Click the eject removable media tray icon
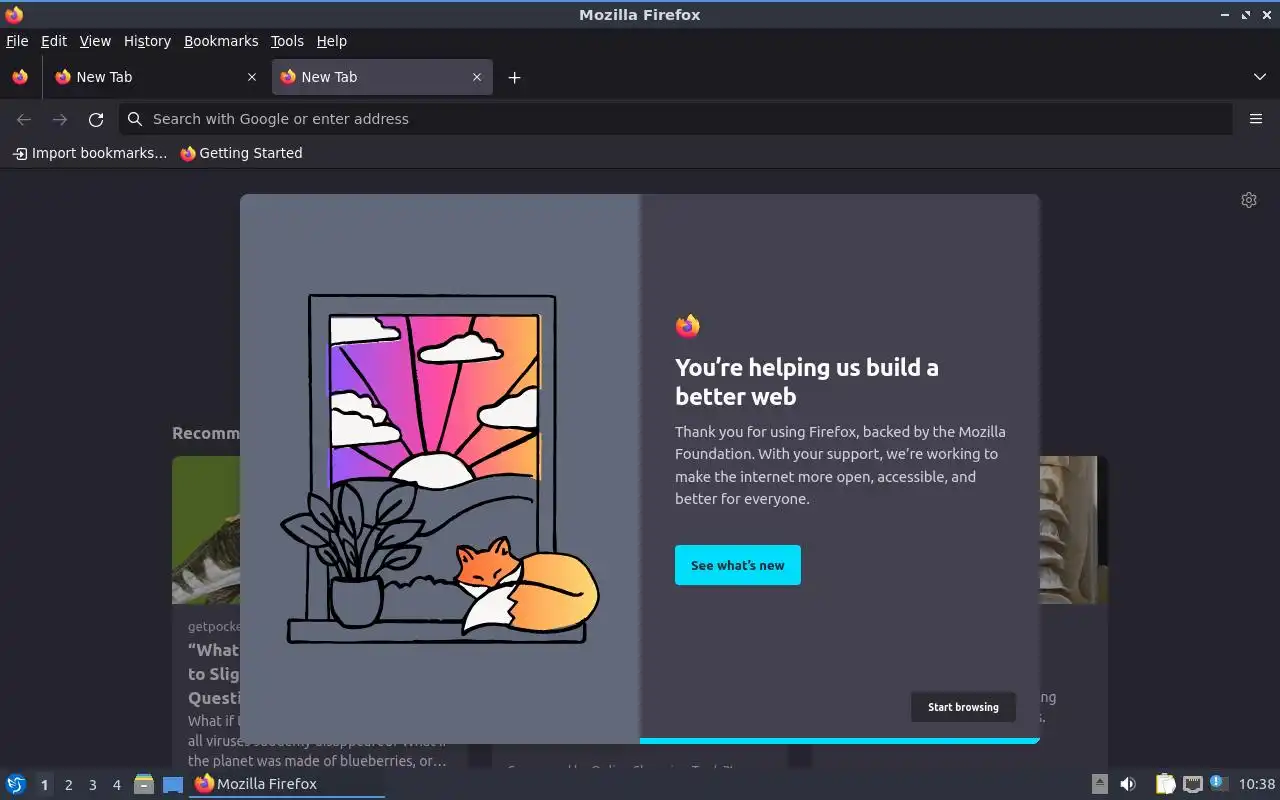Screen dimensions: 1280x800 pyautogui.click(x=1099, y=784)
